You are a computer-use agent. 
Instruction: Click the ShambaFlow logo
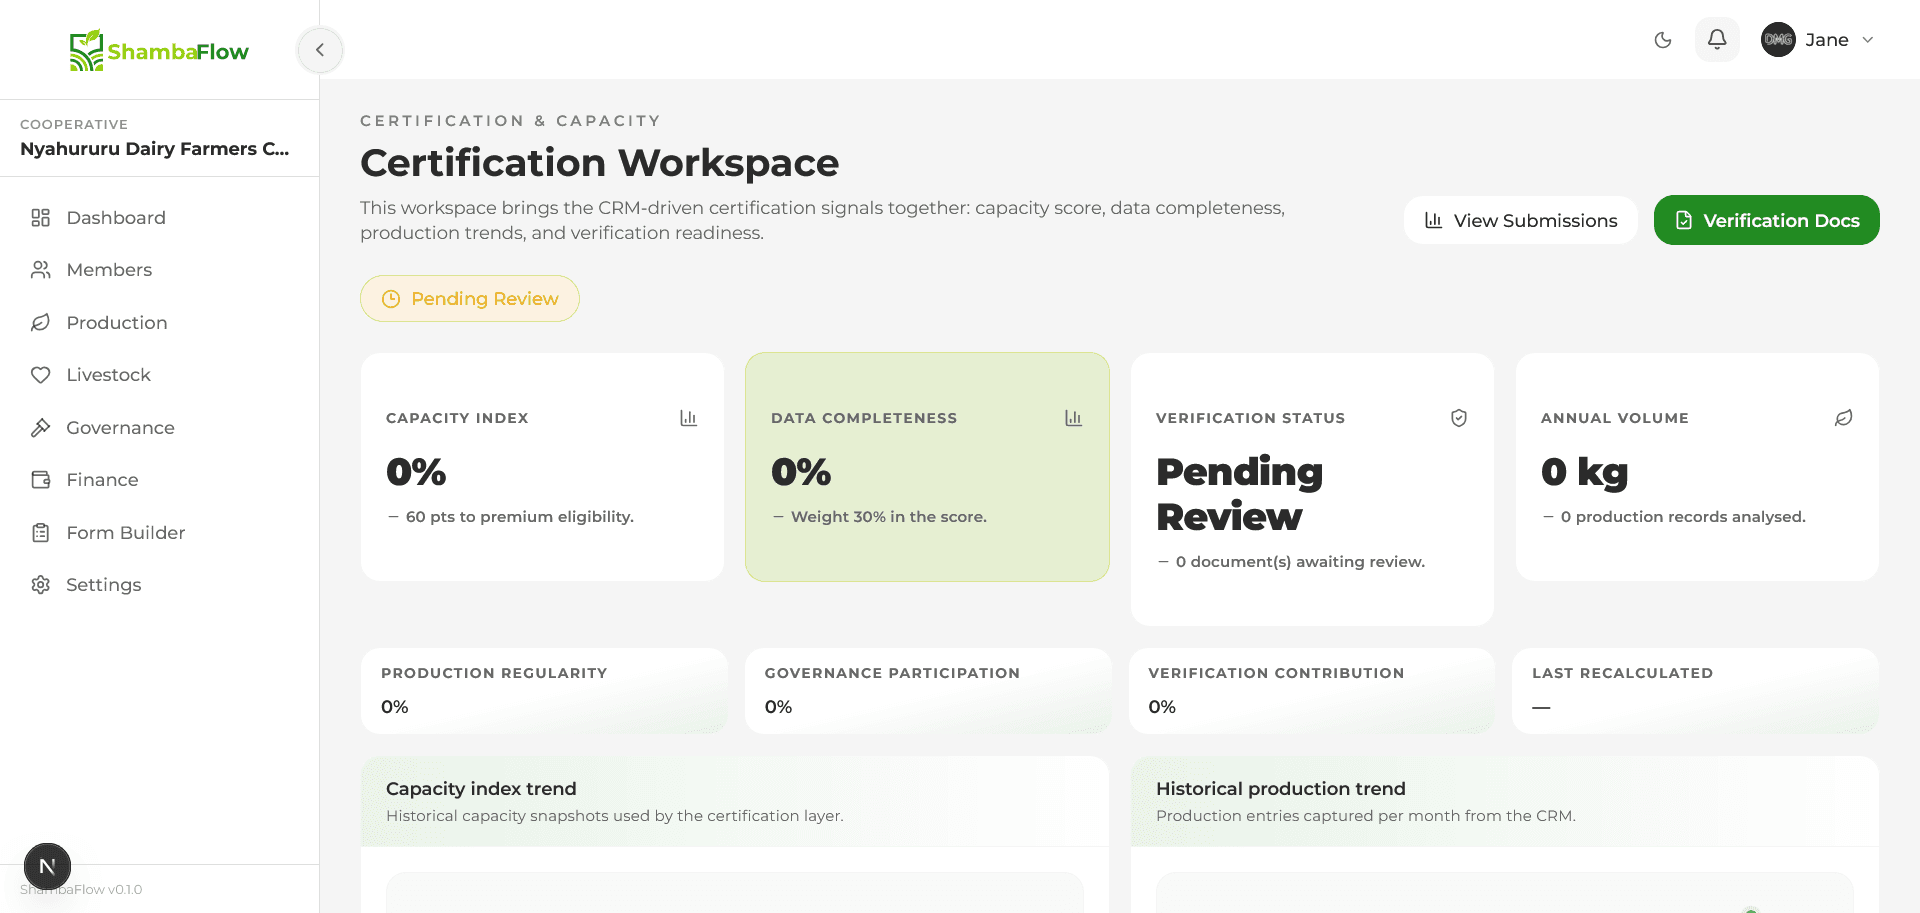(x=159, y=50)
